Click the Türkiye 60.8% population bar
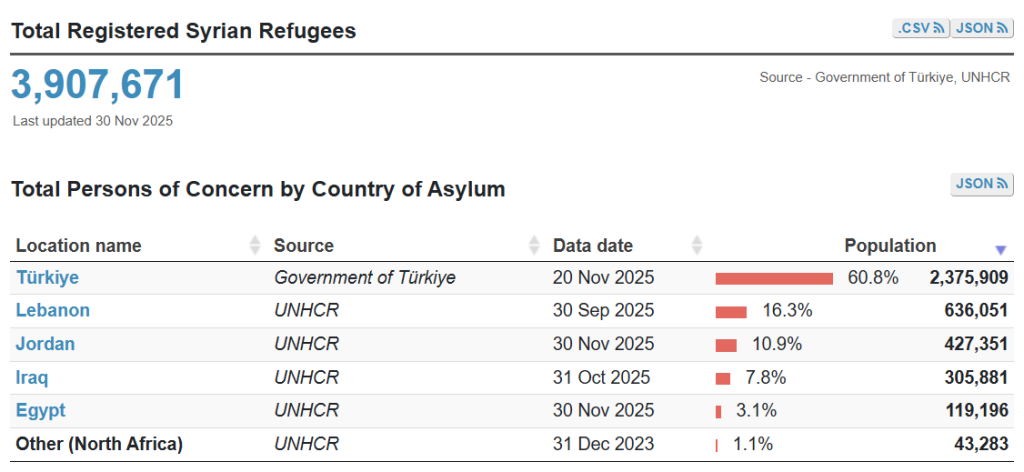Screen dimensions: 1024x472 (774, 278)
